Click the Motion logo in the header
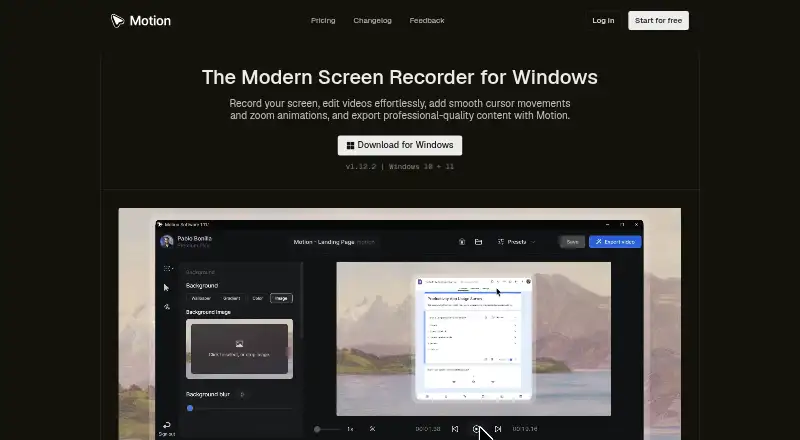Viewport: 800px width, 440px height. pyautogui.click(x=141, y=21)
